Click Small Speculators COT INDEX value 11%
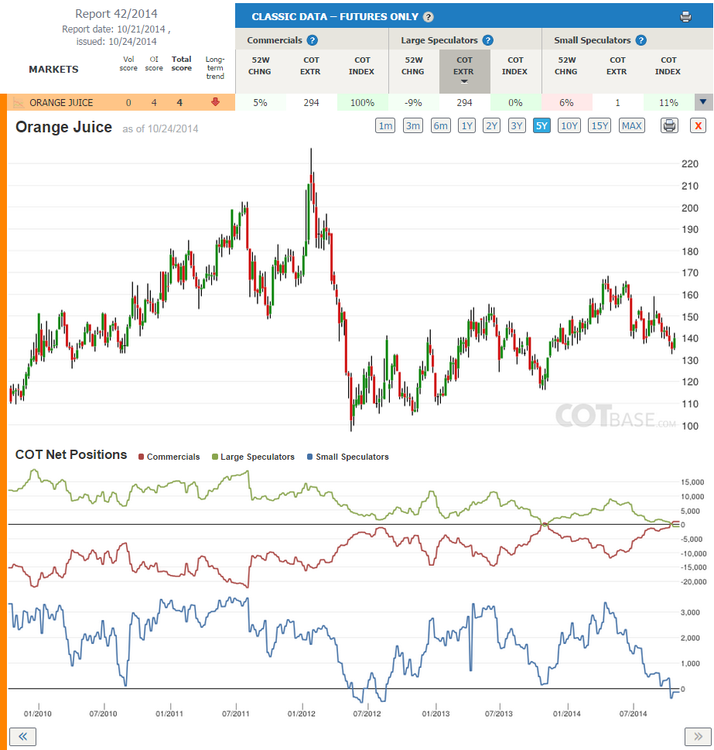This screenshot has height=750, width=714. click(x=669, y=102)
